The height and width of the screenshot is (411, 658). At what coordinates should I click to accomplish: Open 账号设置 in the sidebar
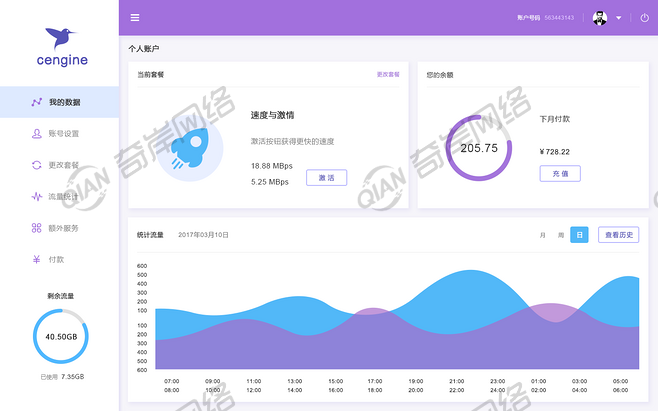(63, 133)
